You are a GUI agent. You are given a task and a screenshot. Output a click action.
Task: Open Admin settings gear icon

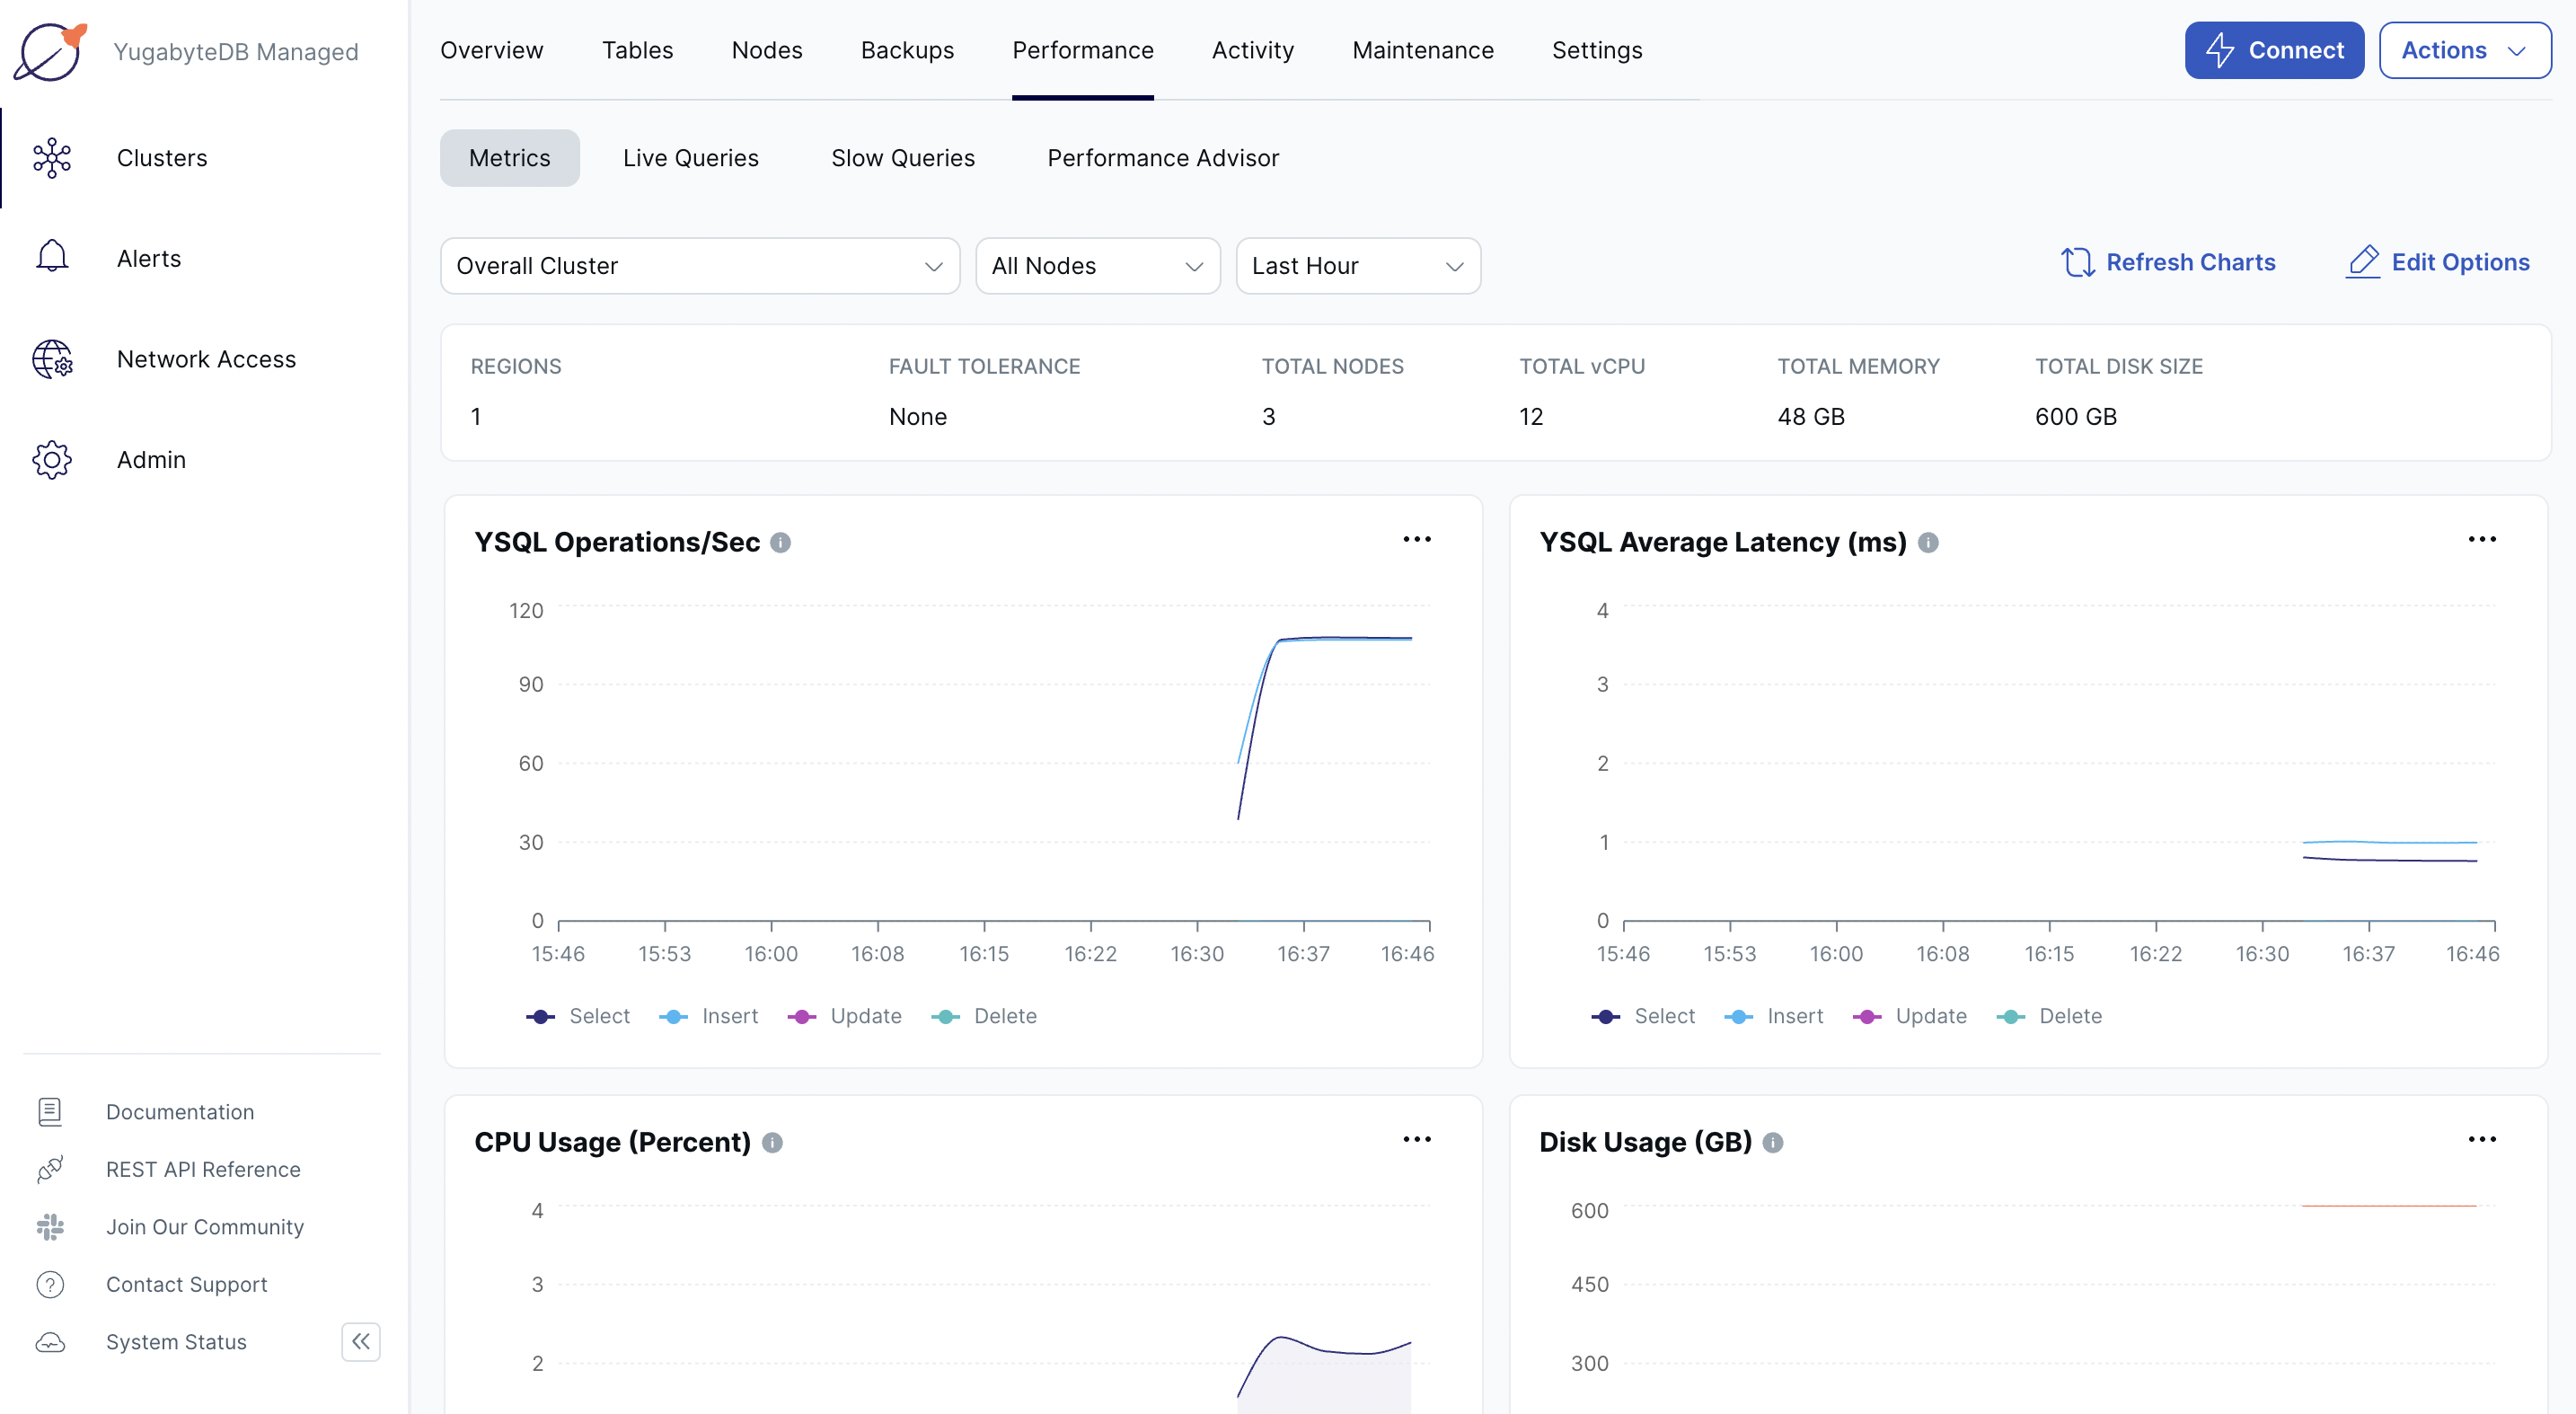coord(52,459)
